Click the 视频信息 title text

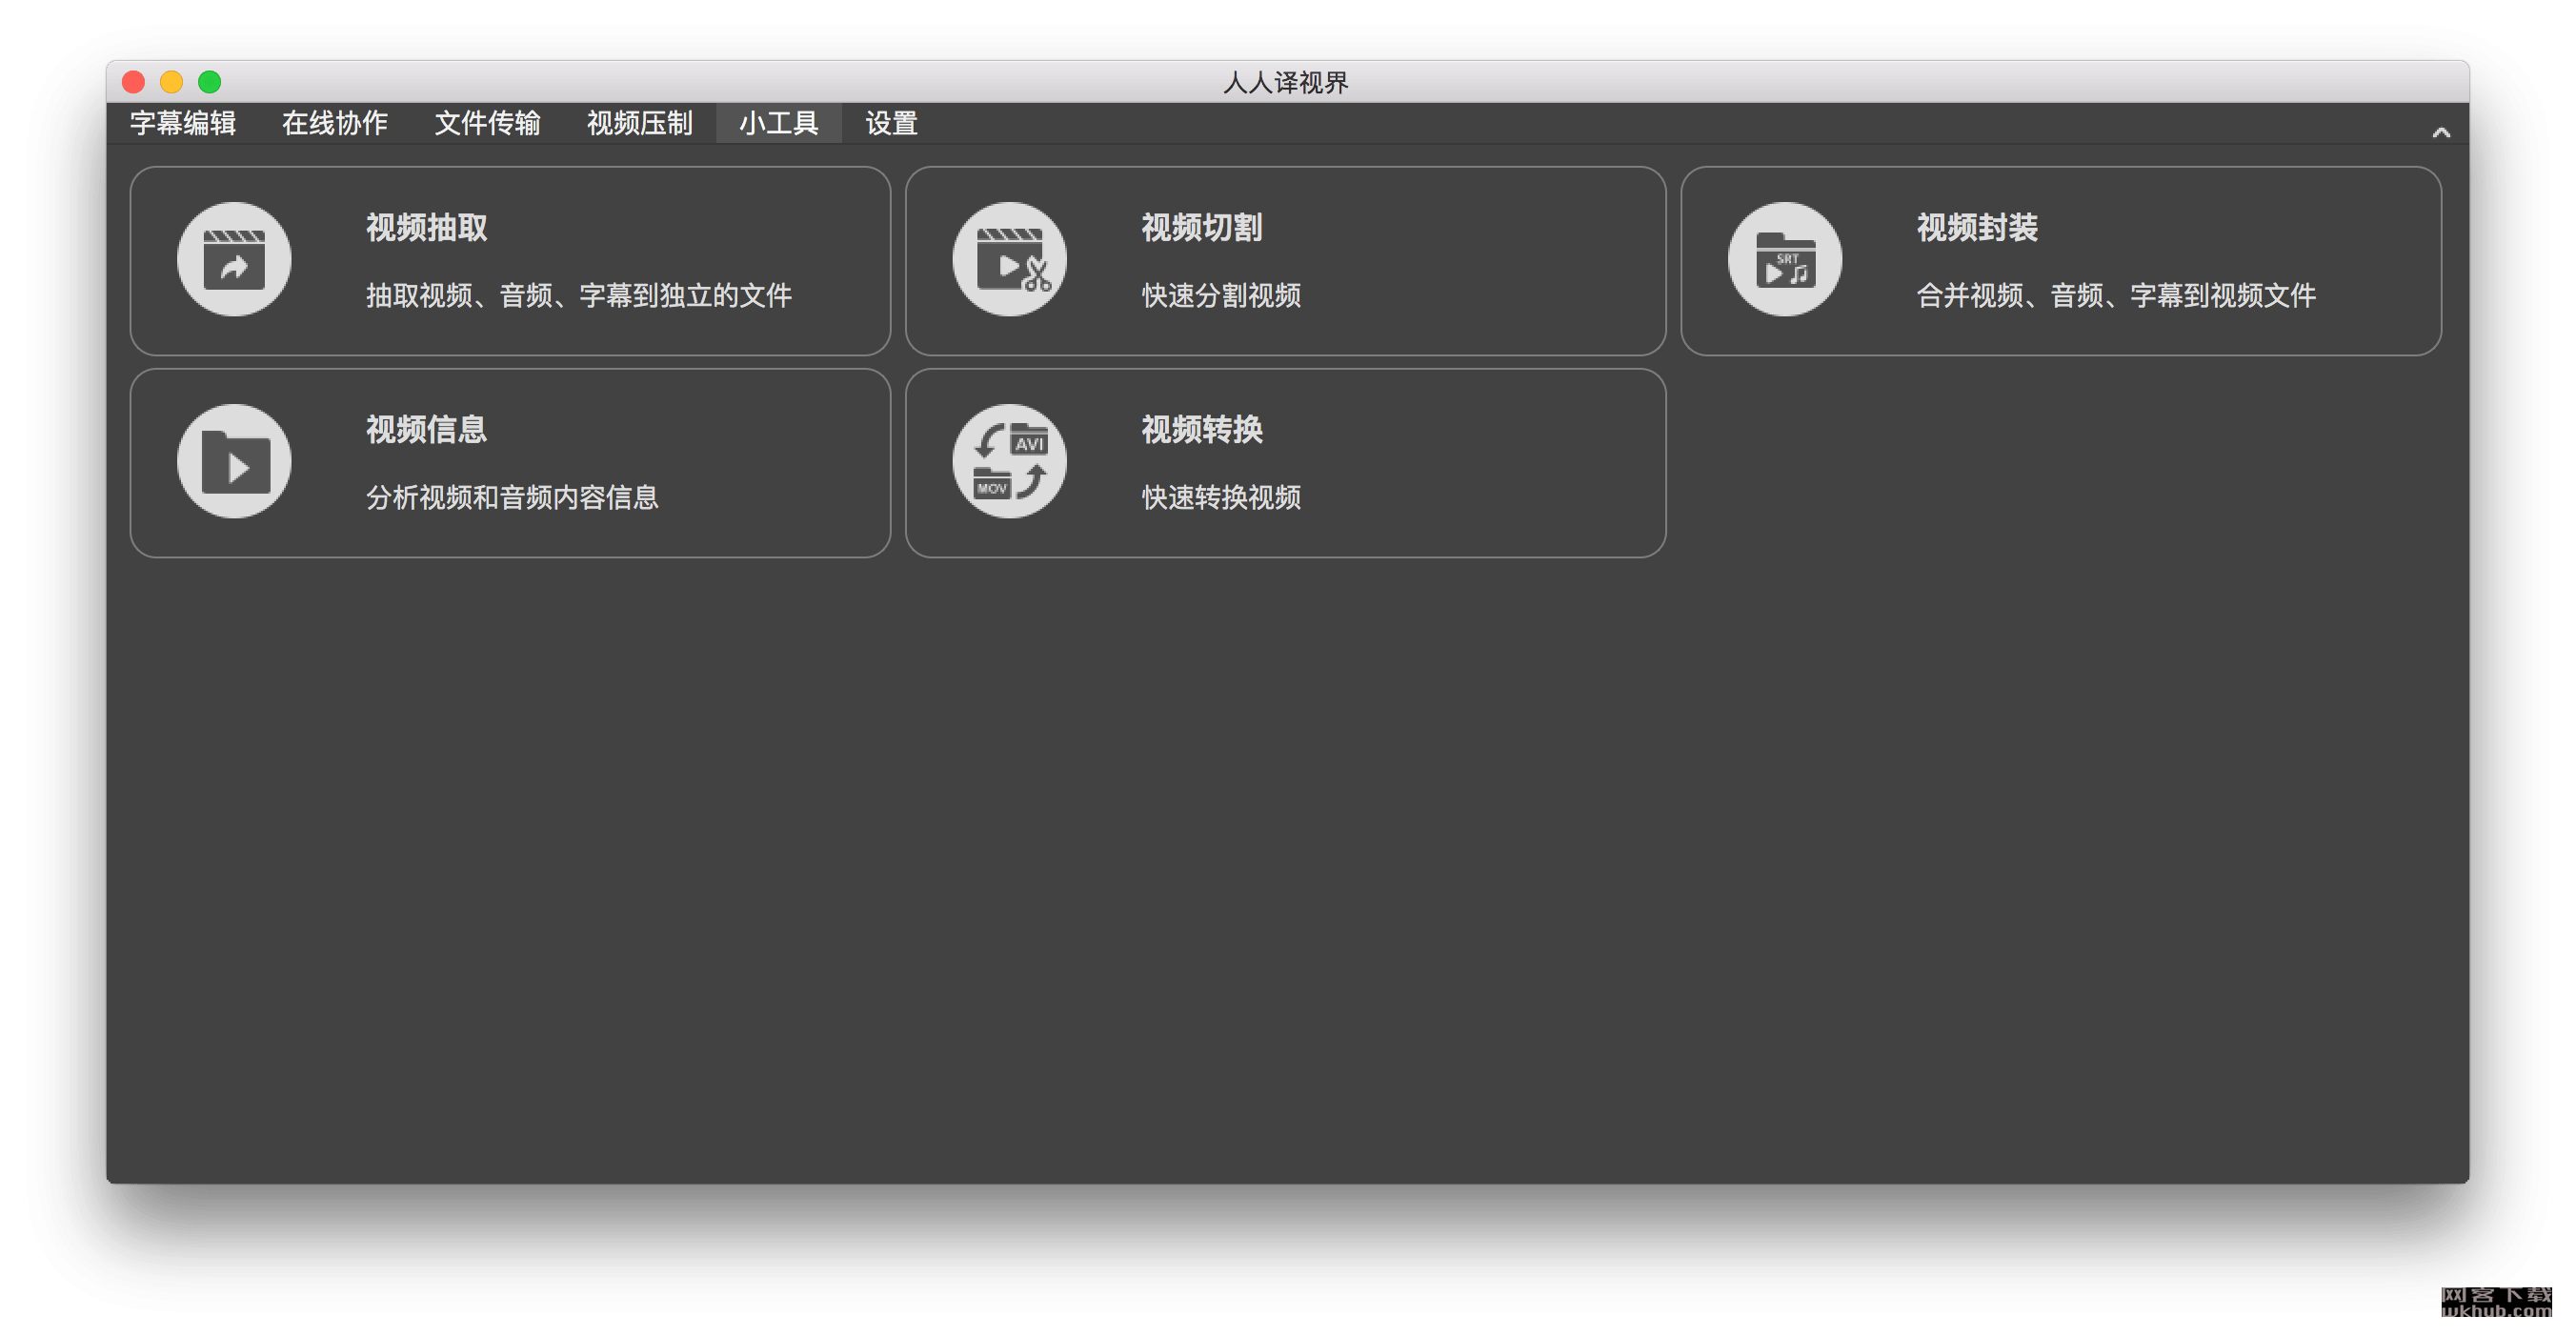click(427, 430)
